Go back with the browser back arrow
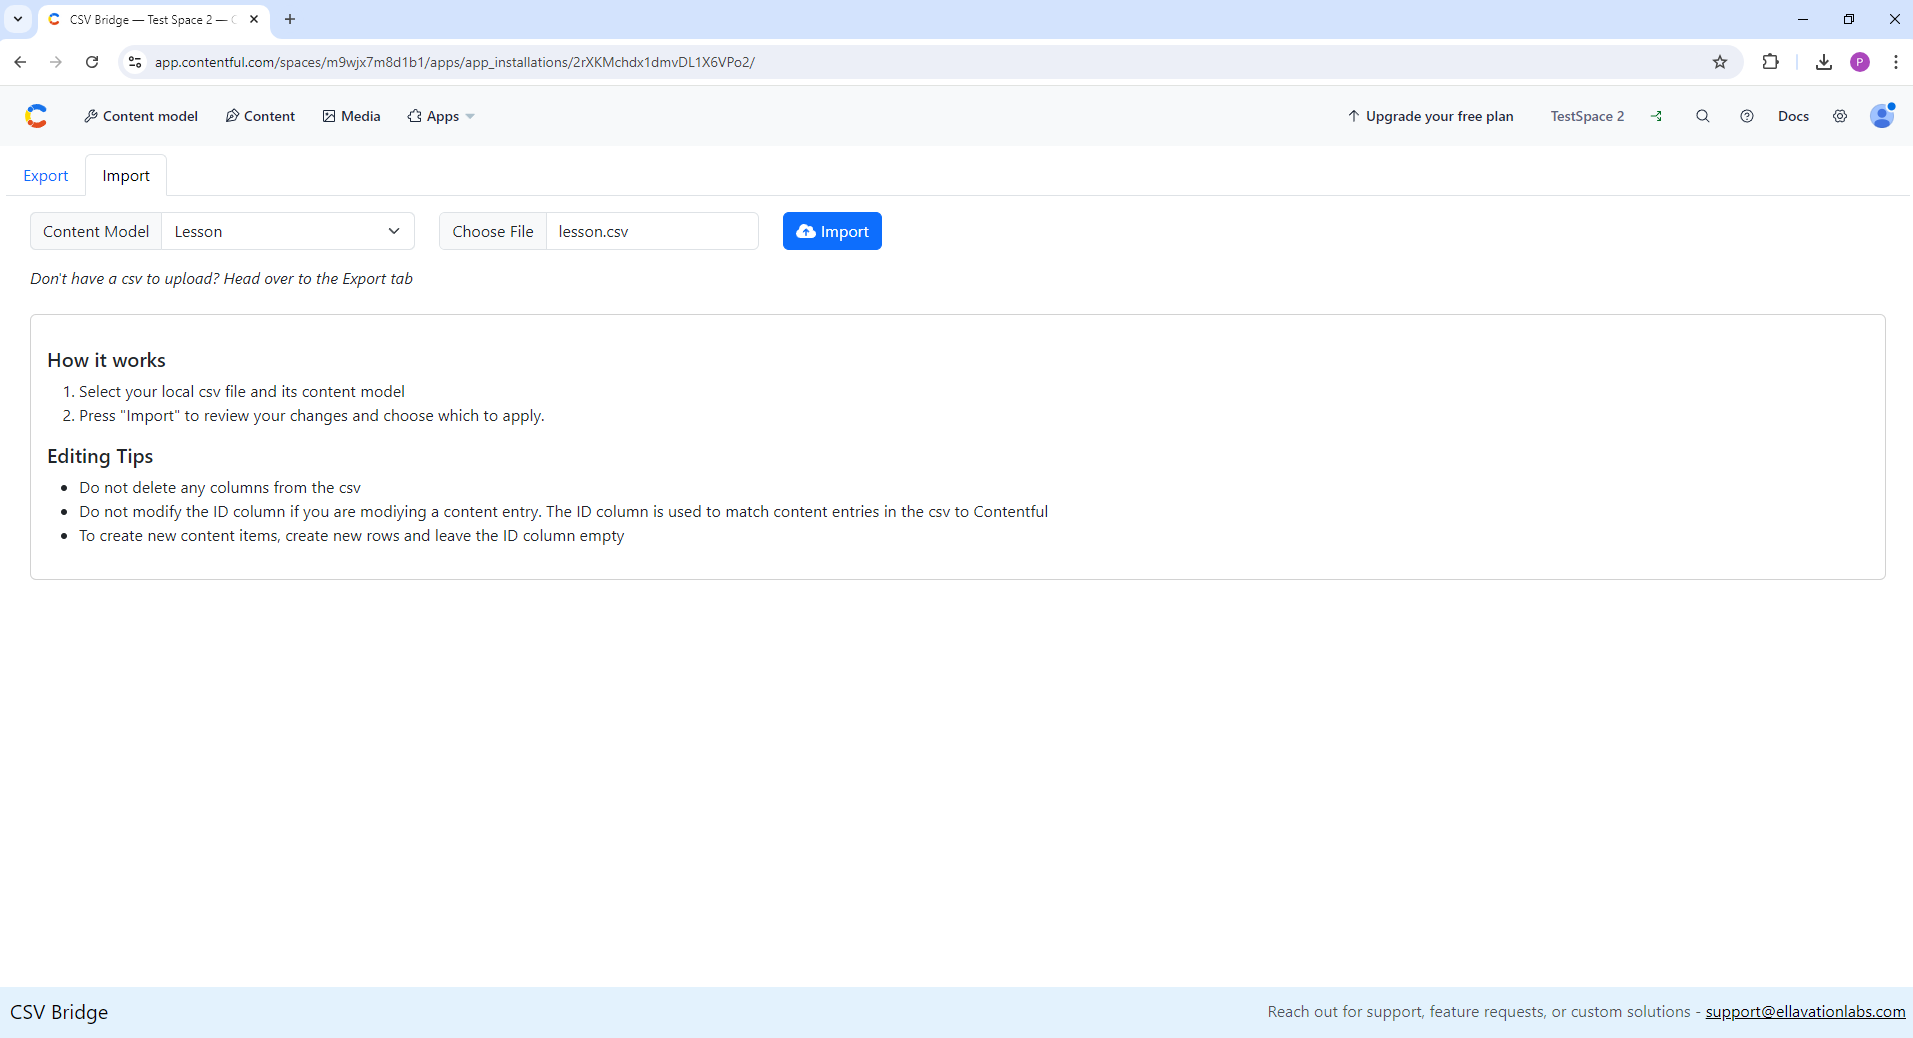Viewport: 1913px width, 1038px height. [x=20, y=62]
